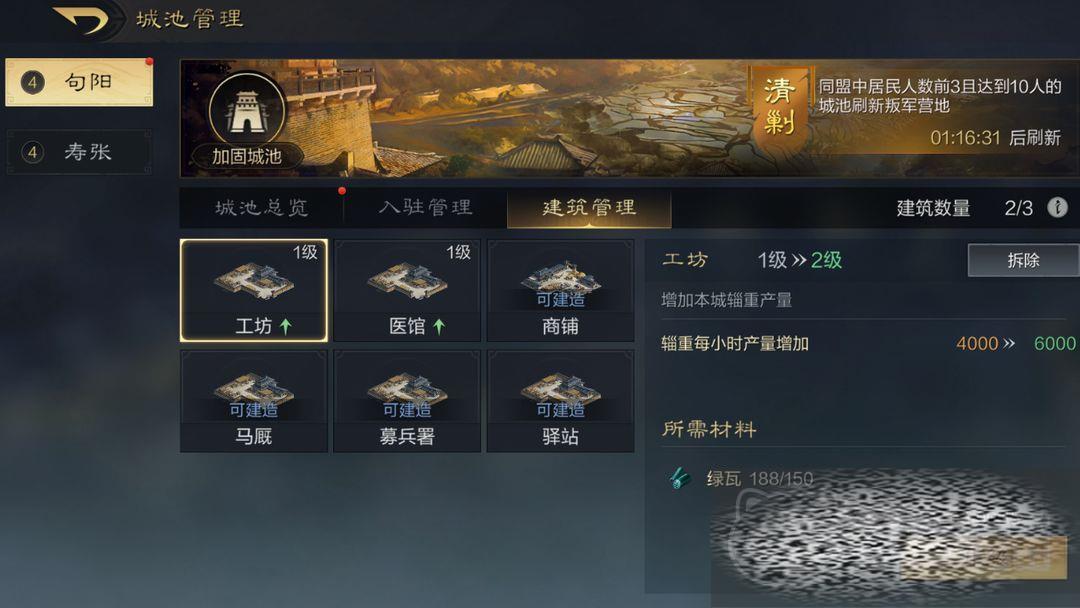Click the 拆除 demolish button
The height and width of the screenshot is (608, 1080).
(1023, 260)
